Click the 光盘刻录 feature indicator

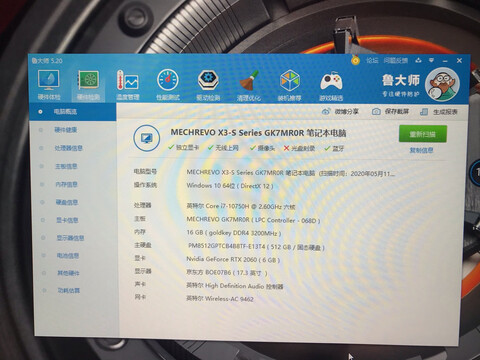pyautogui.click(x=299, y=148)
